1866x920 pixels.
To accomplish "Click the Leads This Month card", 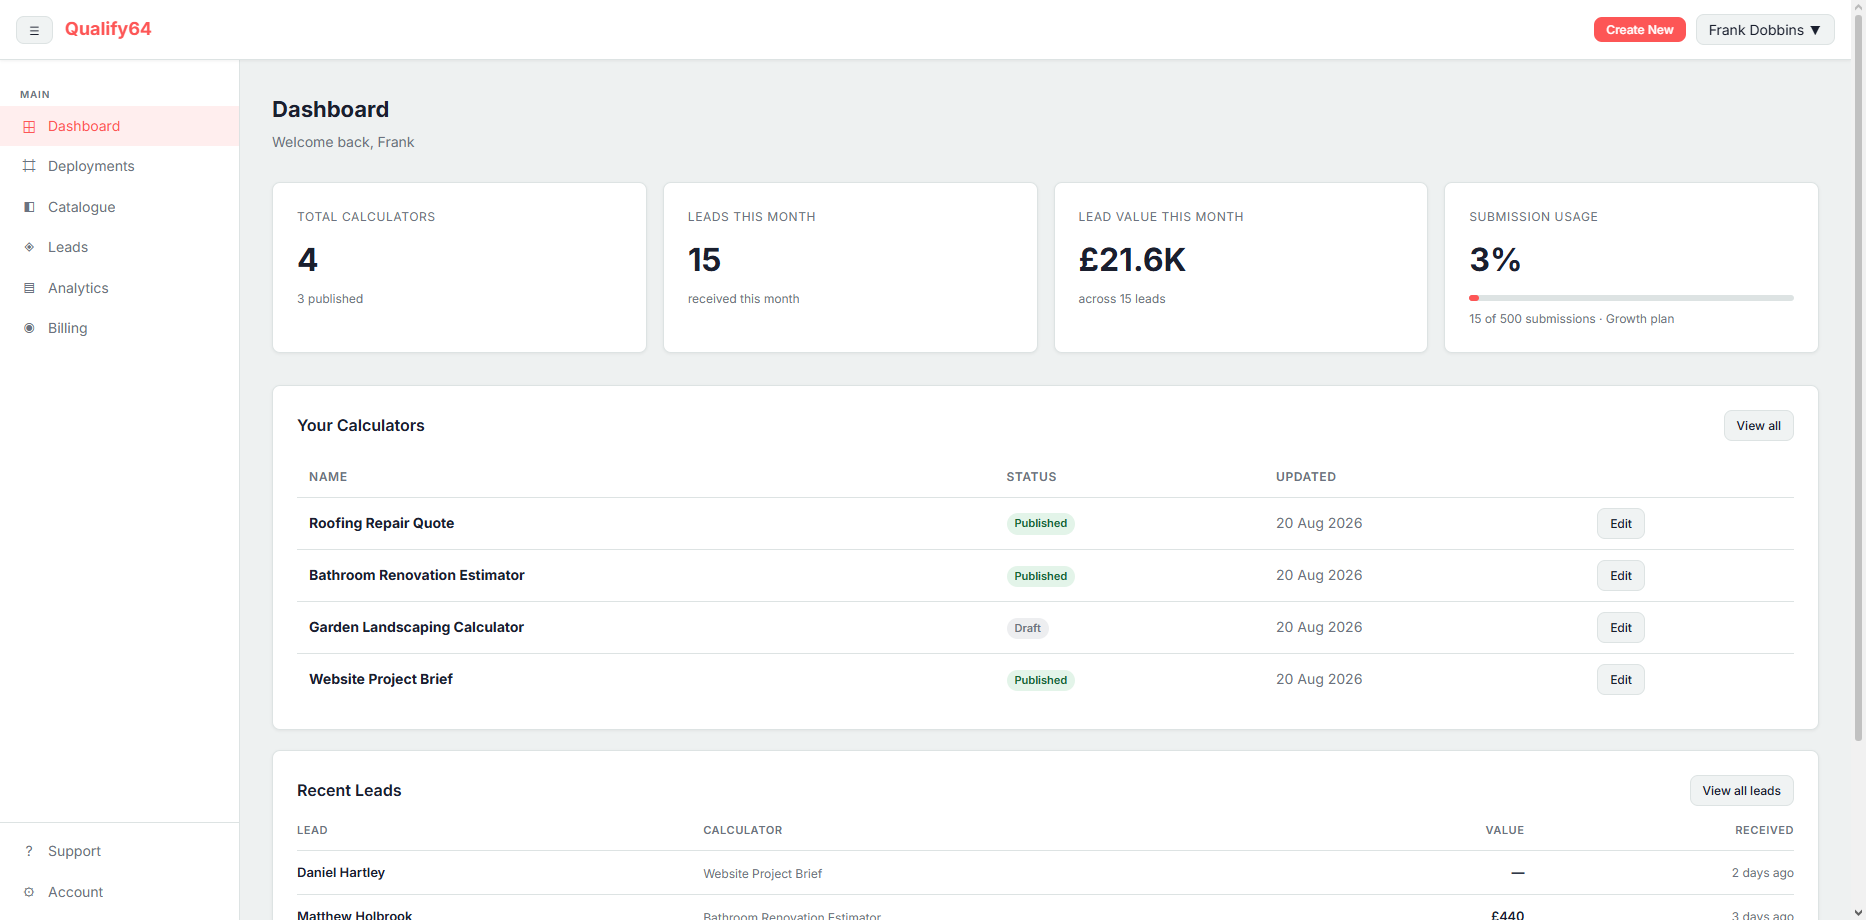I will pyautogui.click(x=850, y=267).
